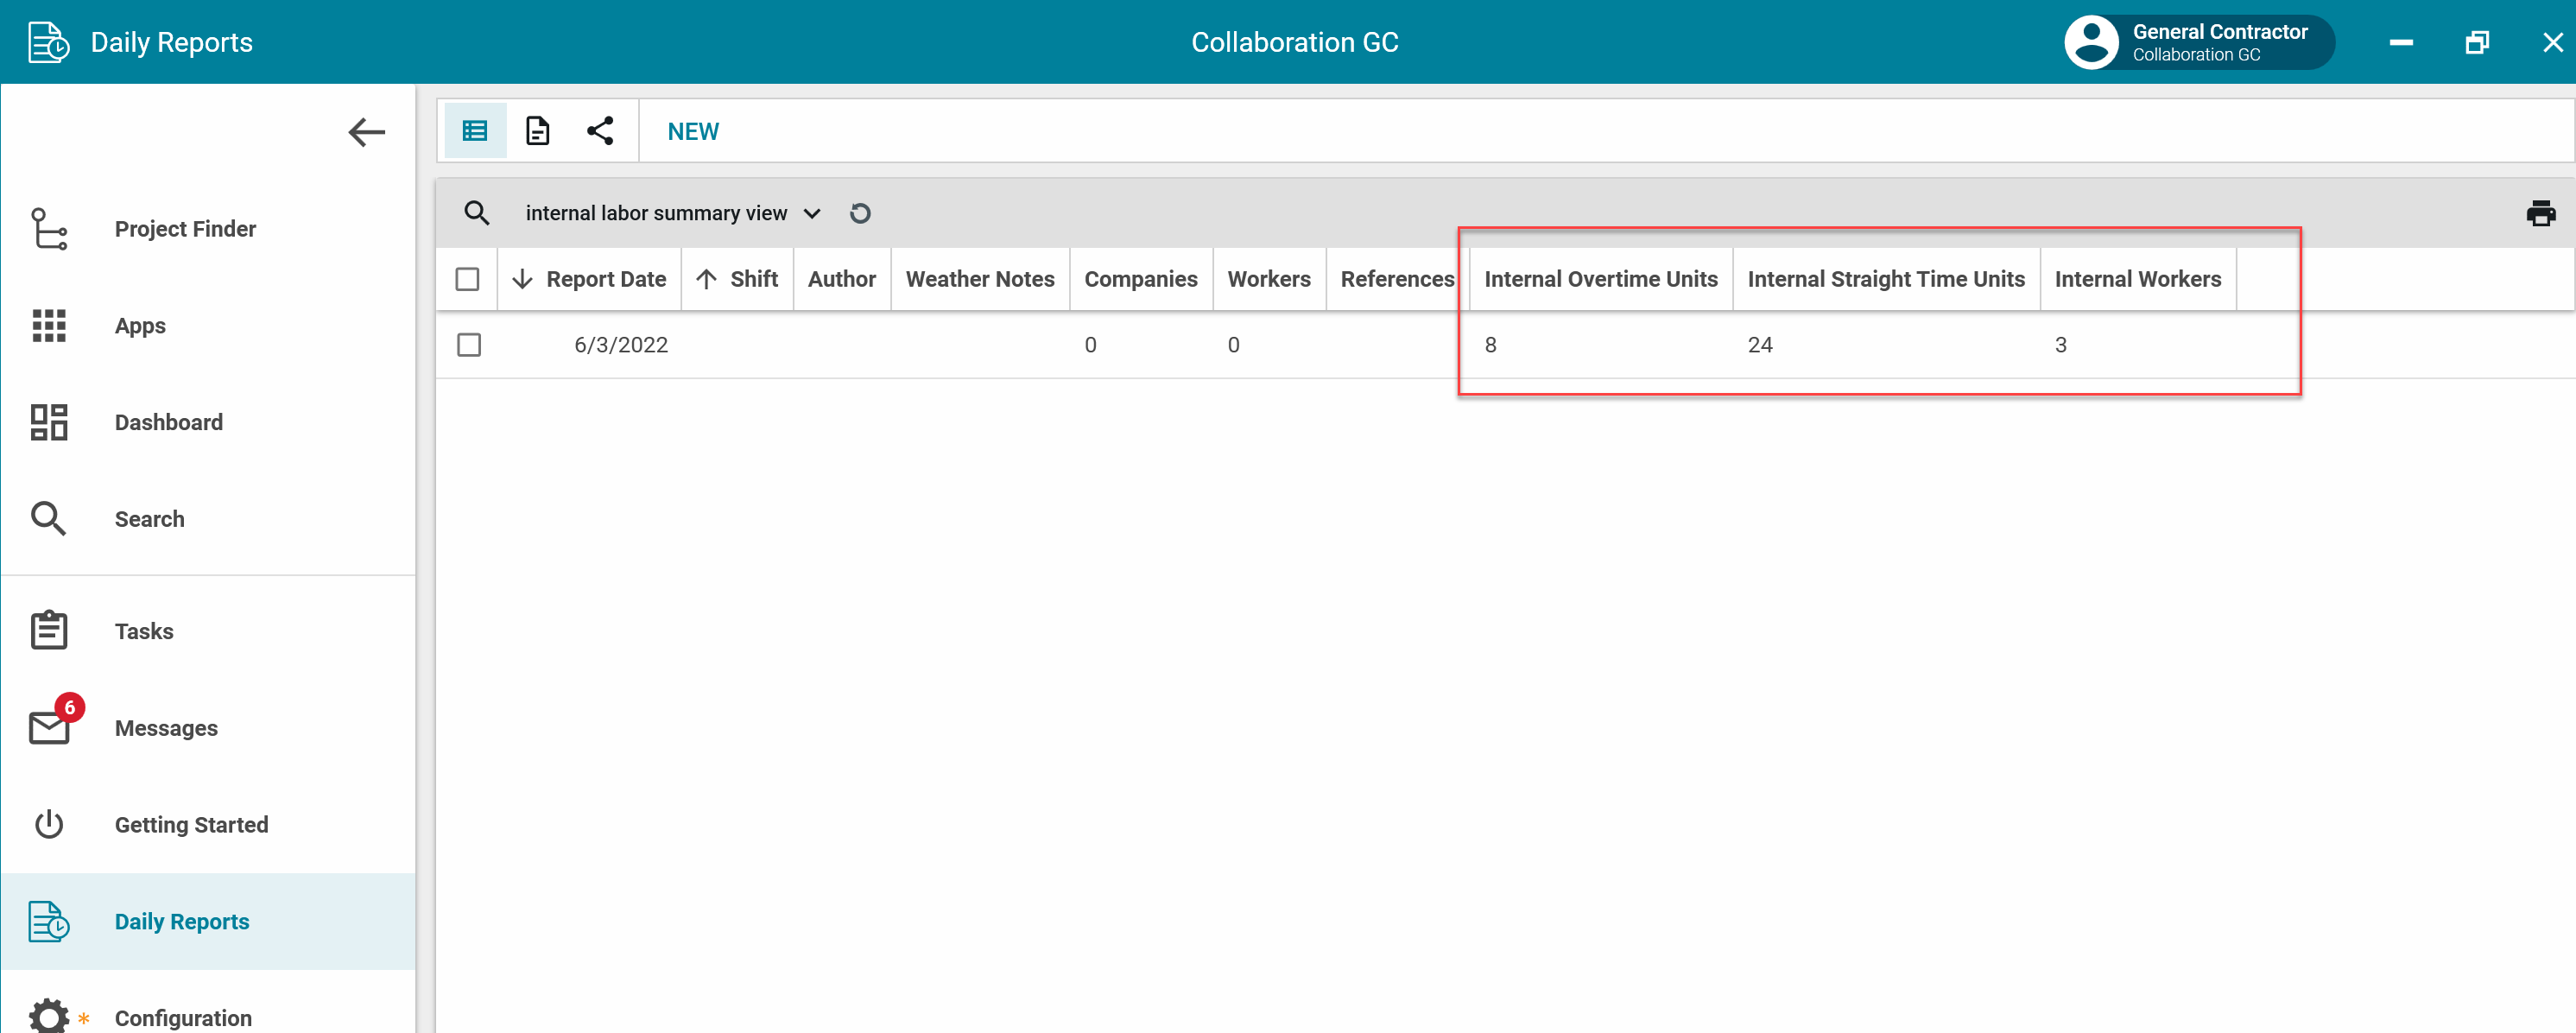Click the search magnifier in grid bar

(x=477, y=213)
